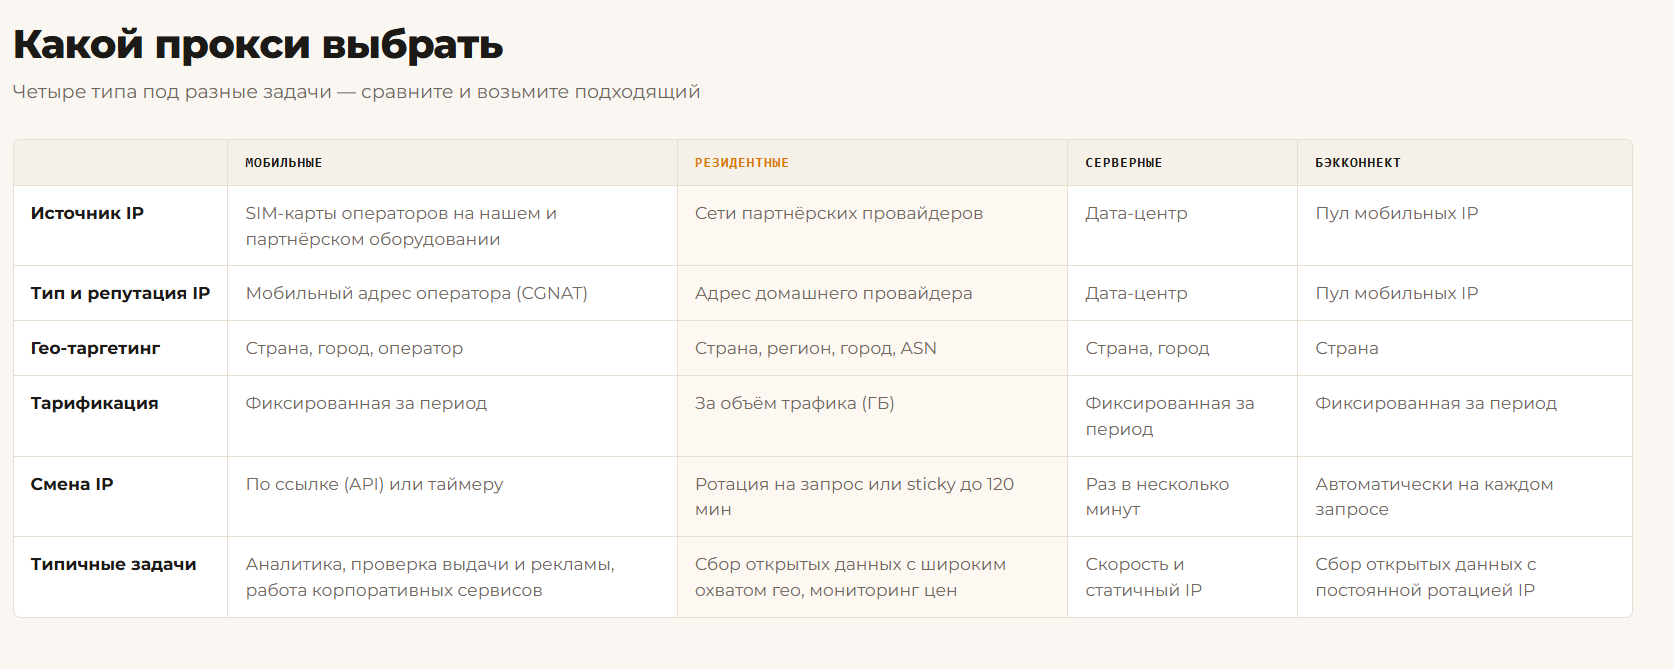Click cell "За объём трафика (ГБ)"
The height and width of the screenshot is (669, 1674).
click(x=795, y=403)
